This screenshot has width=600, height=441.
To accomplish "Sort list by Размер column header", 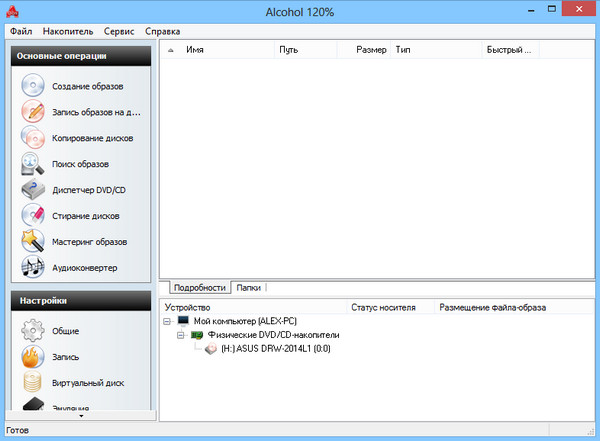I will pos(371,48).
